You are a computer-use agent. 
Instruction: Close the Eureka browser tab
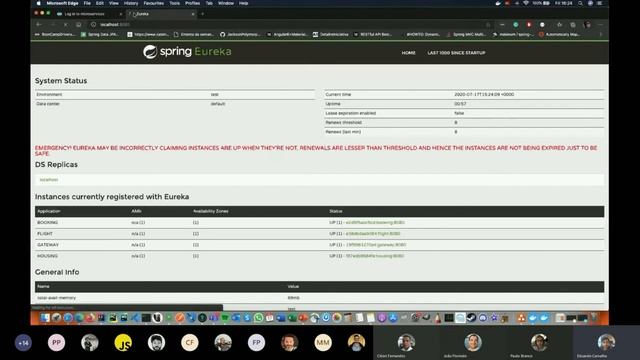[x=193, y=14]
